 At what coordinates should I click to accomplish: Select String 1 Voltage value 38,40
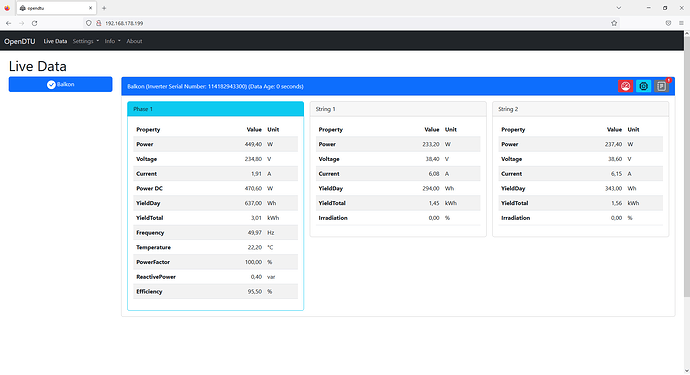click(432, 159)
